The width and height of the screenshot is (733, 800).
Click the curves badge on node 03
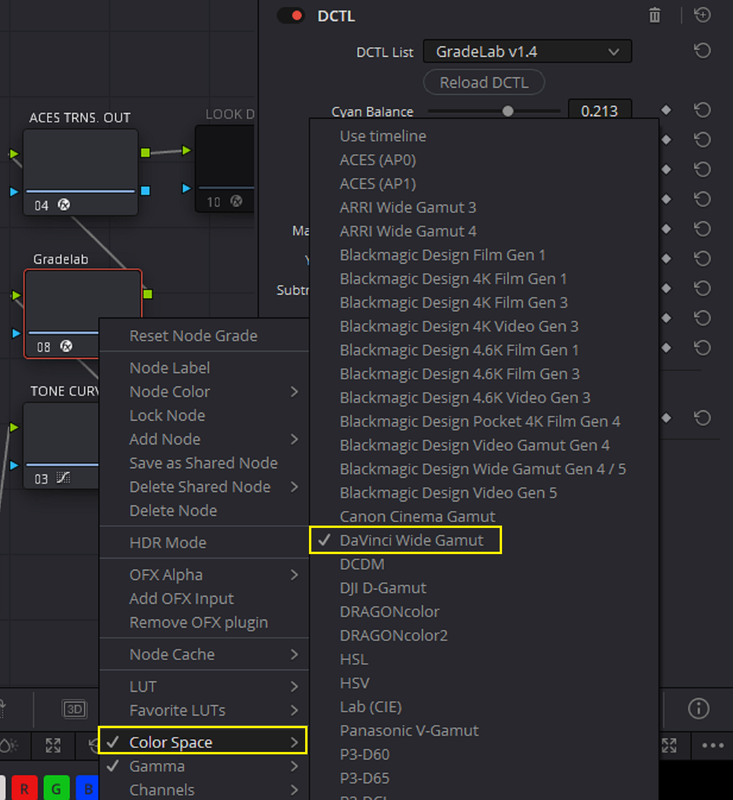click(63, 478)
